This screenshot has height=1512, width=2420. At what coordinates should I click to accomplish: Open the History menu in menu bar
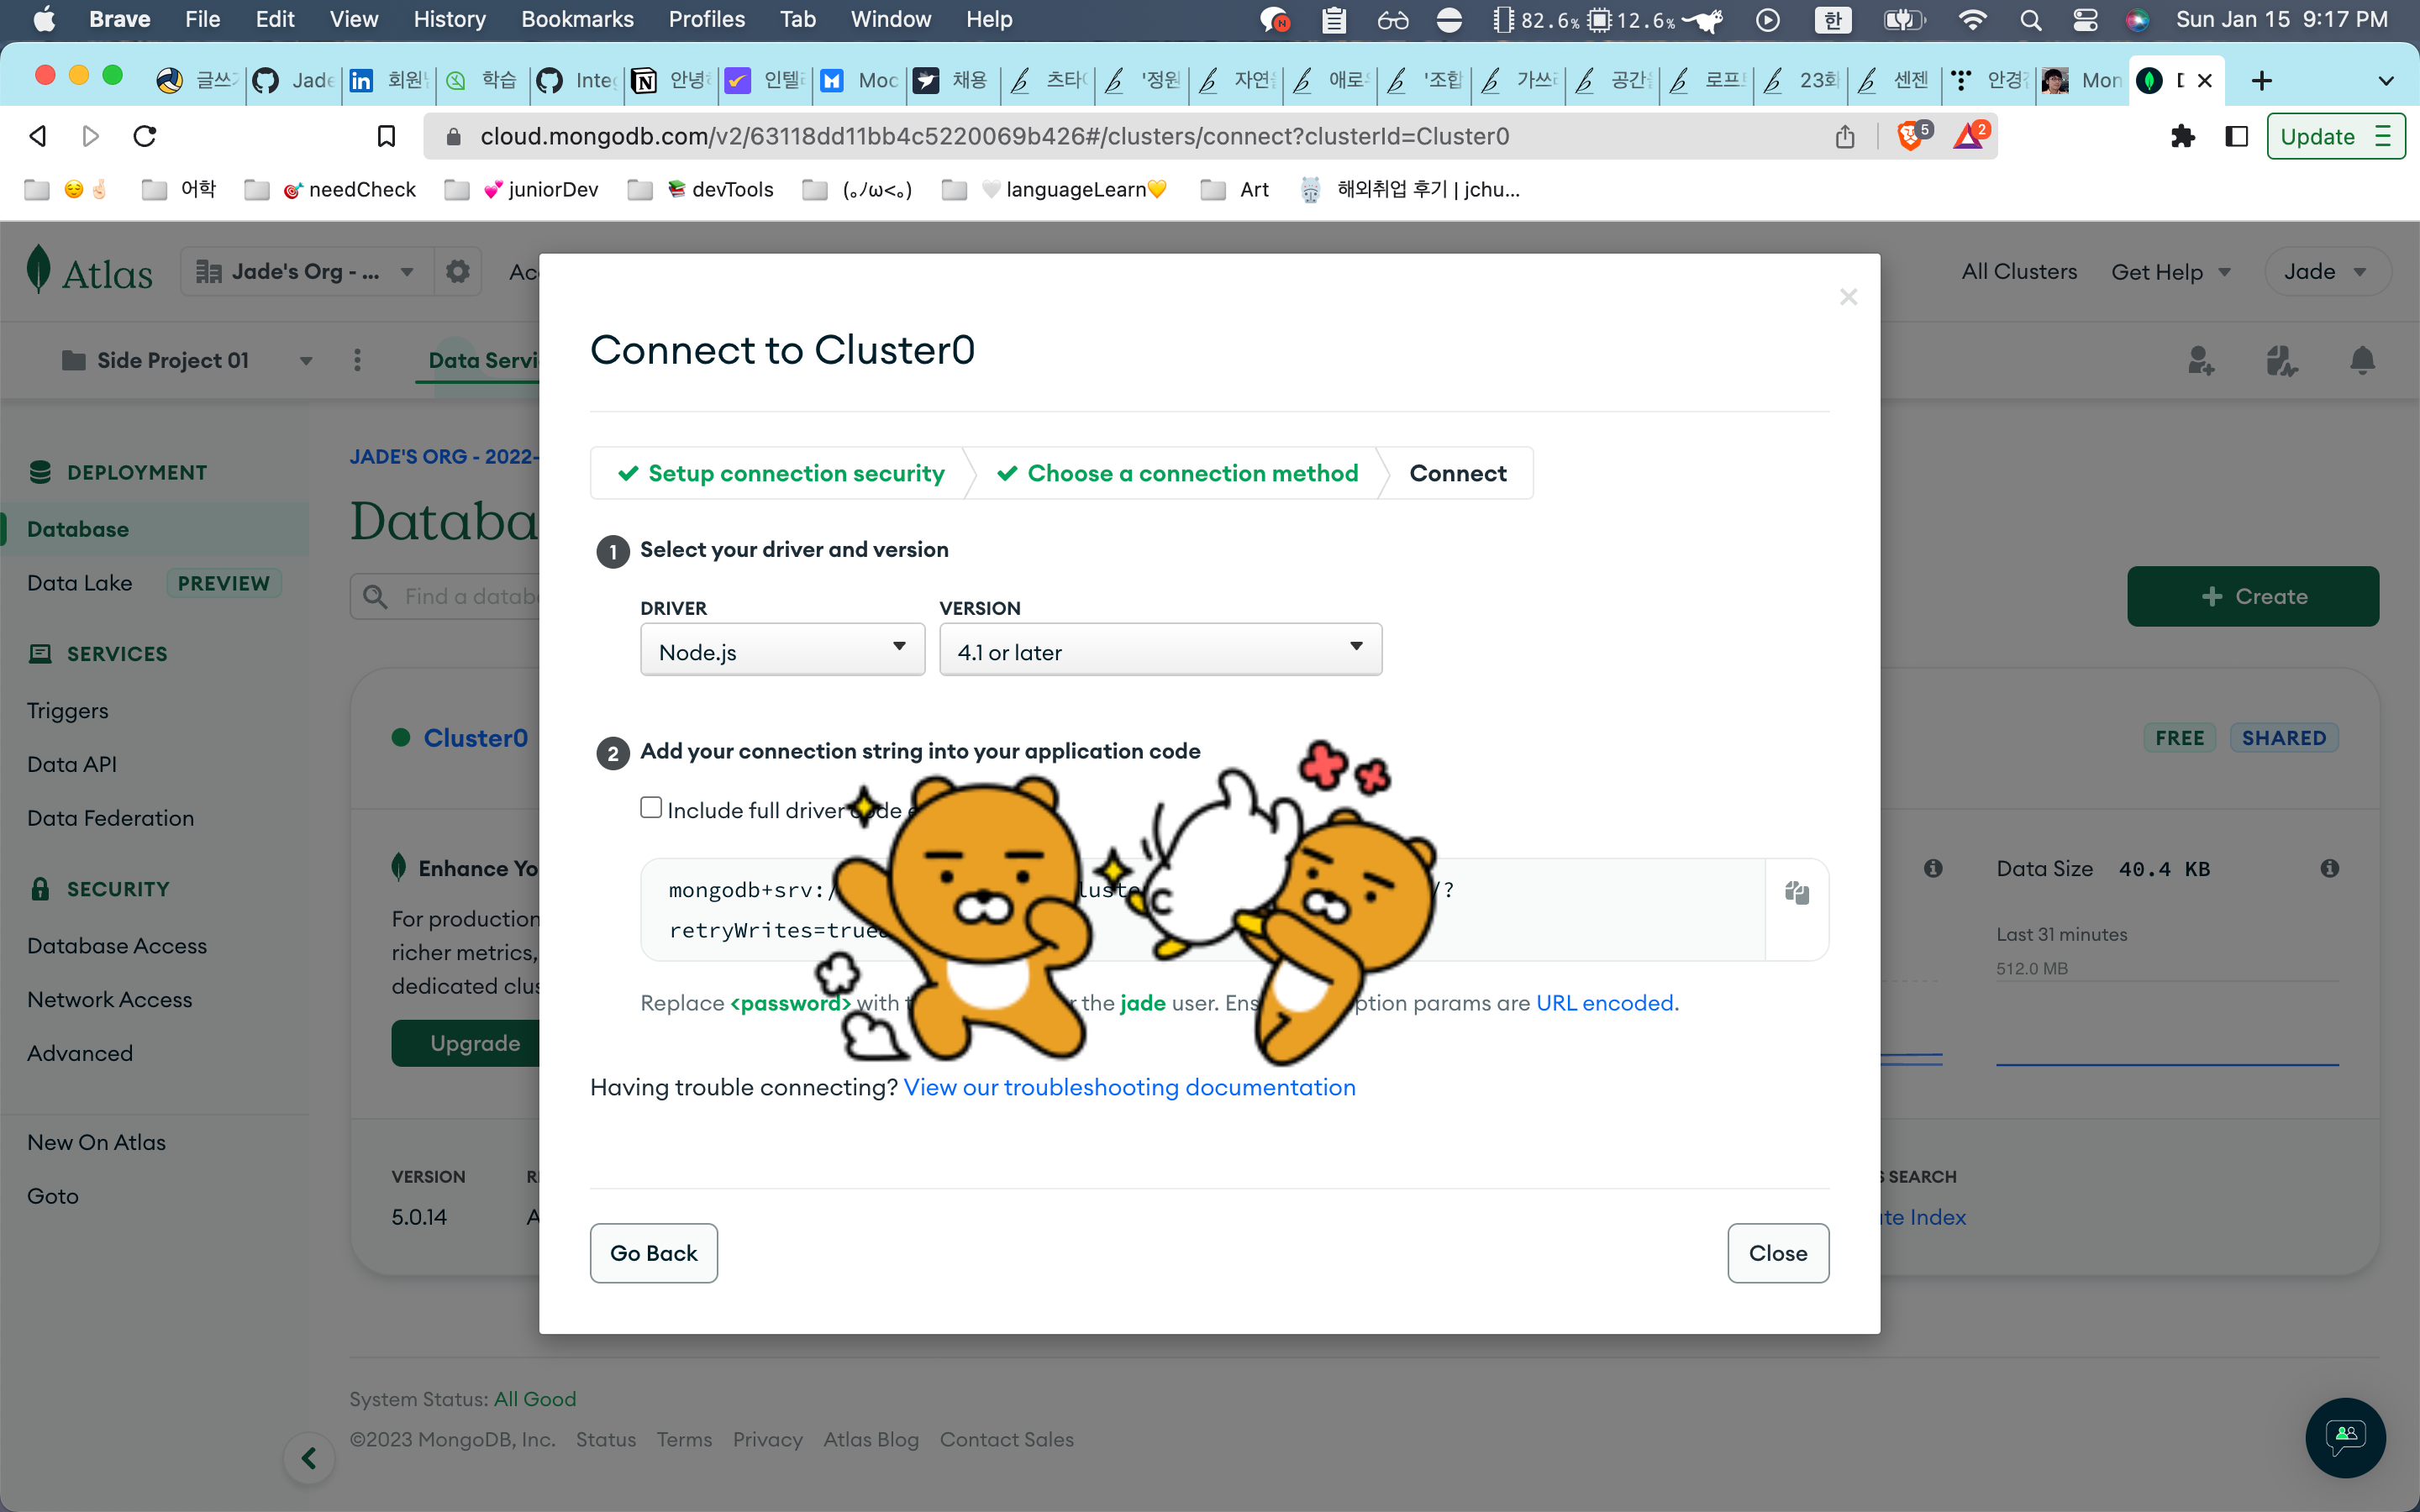[449, 19]
